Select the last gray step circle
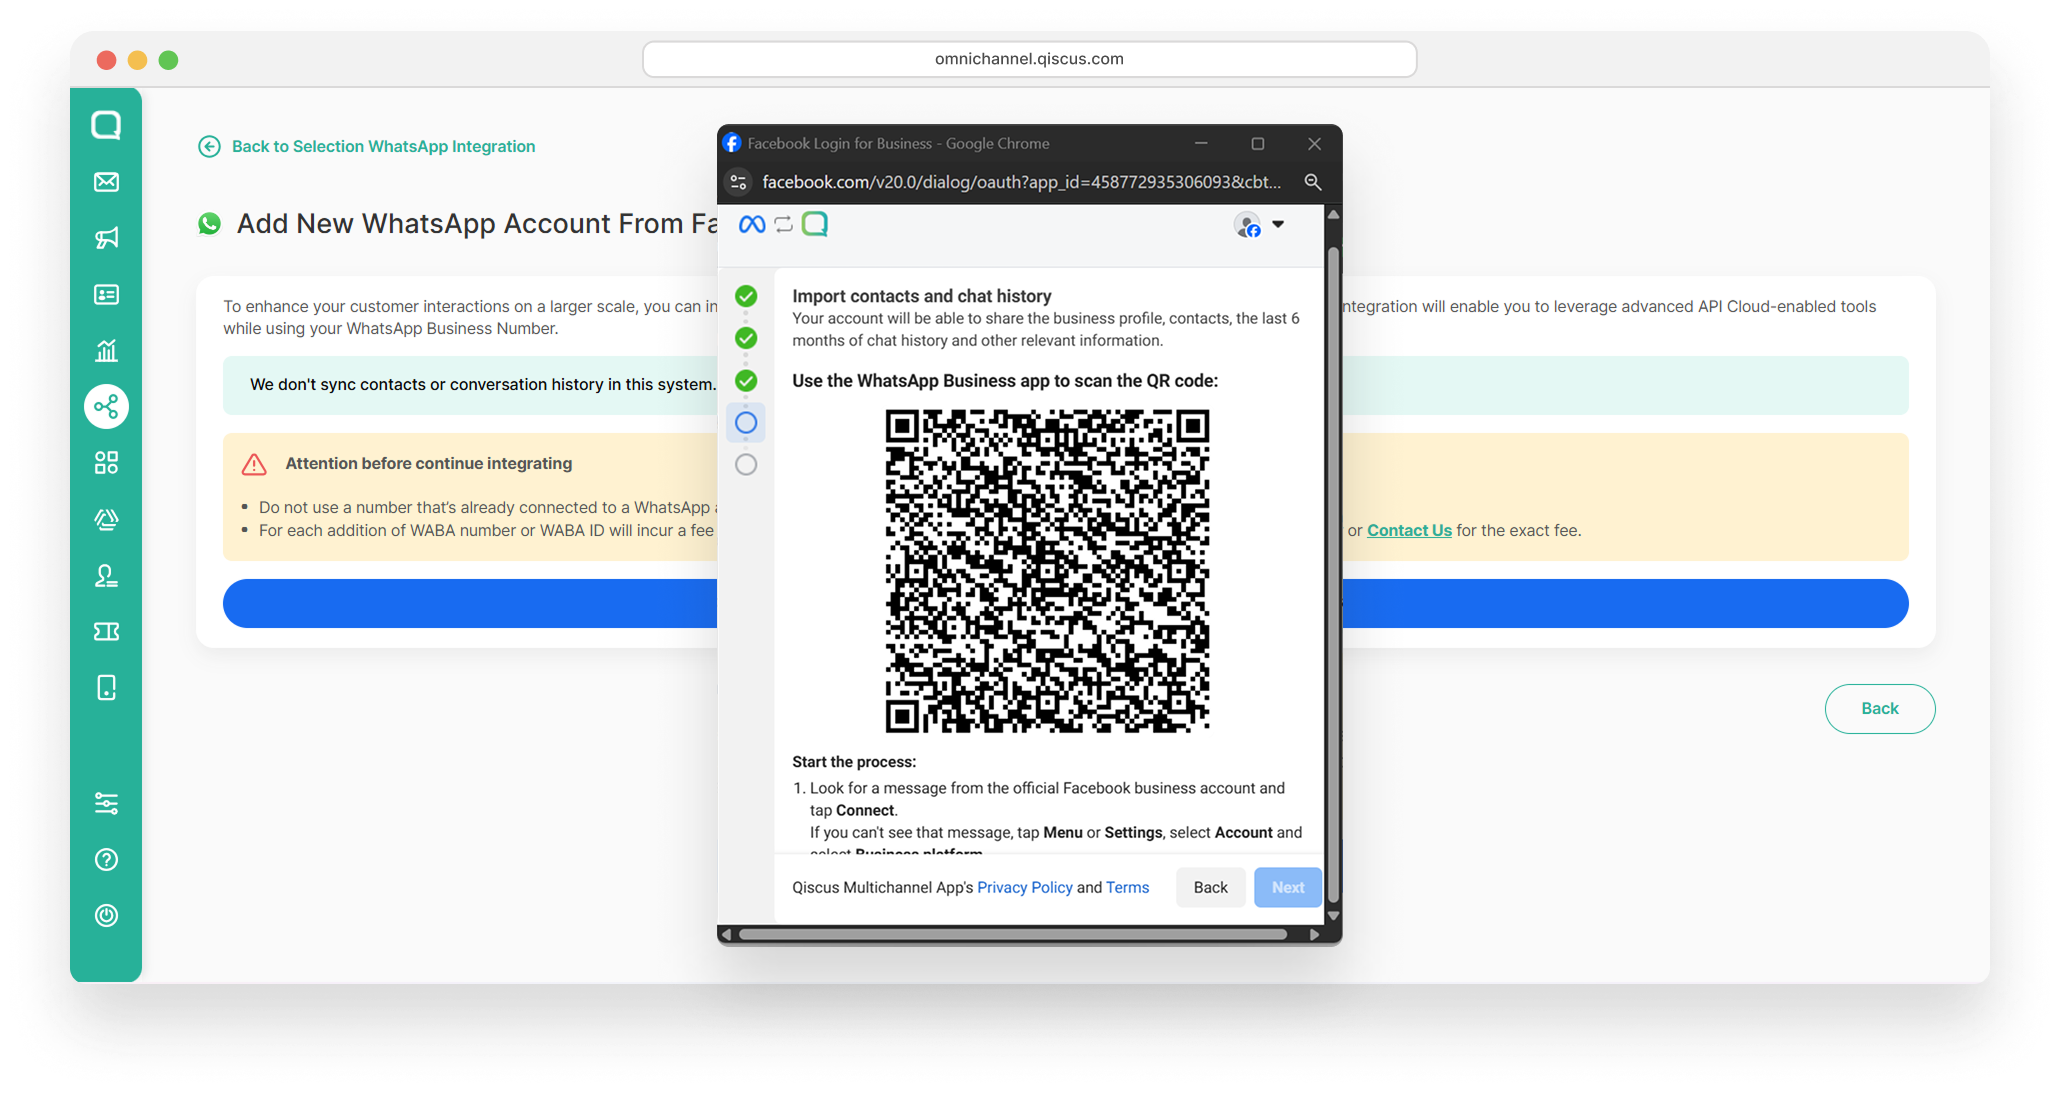The height and width of the screenshot is (1093, 2060). (x=746, y=464)
